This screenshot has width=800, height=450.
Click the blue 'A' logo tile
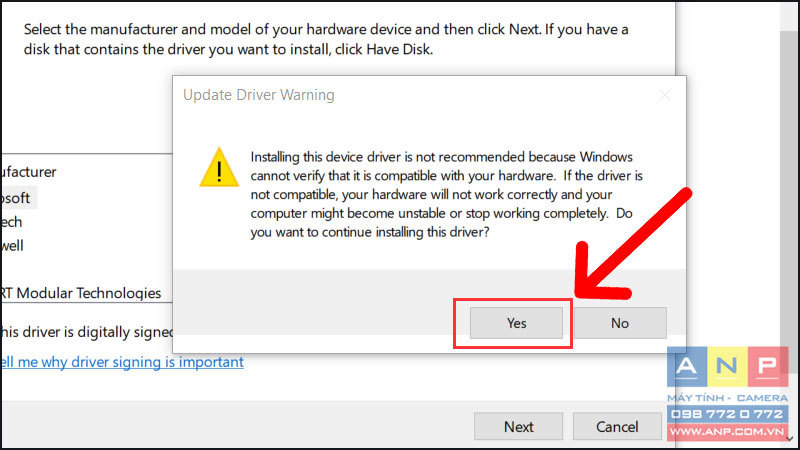pyautogui.click(x=687, y=366)
